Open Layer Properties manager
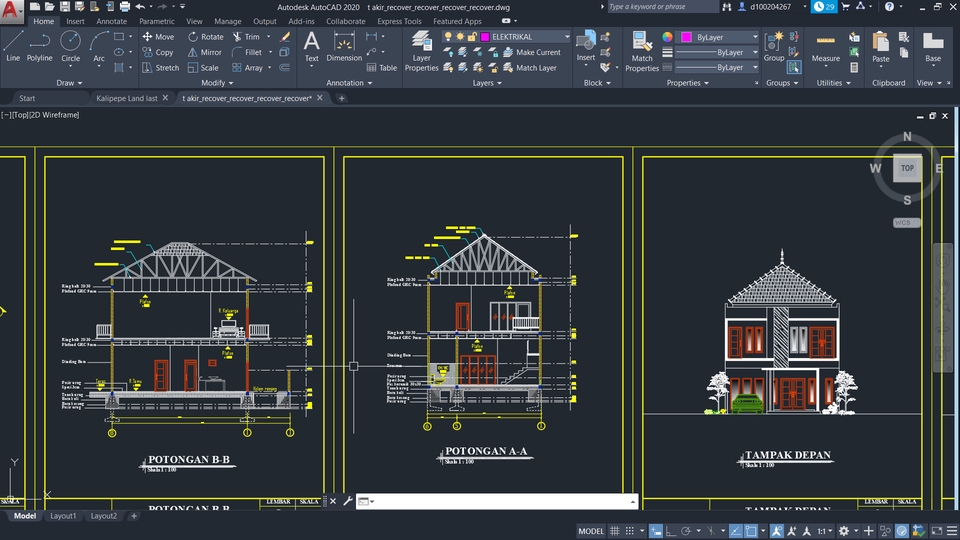Screen dimensions: 960x540 click(421, 51)
